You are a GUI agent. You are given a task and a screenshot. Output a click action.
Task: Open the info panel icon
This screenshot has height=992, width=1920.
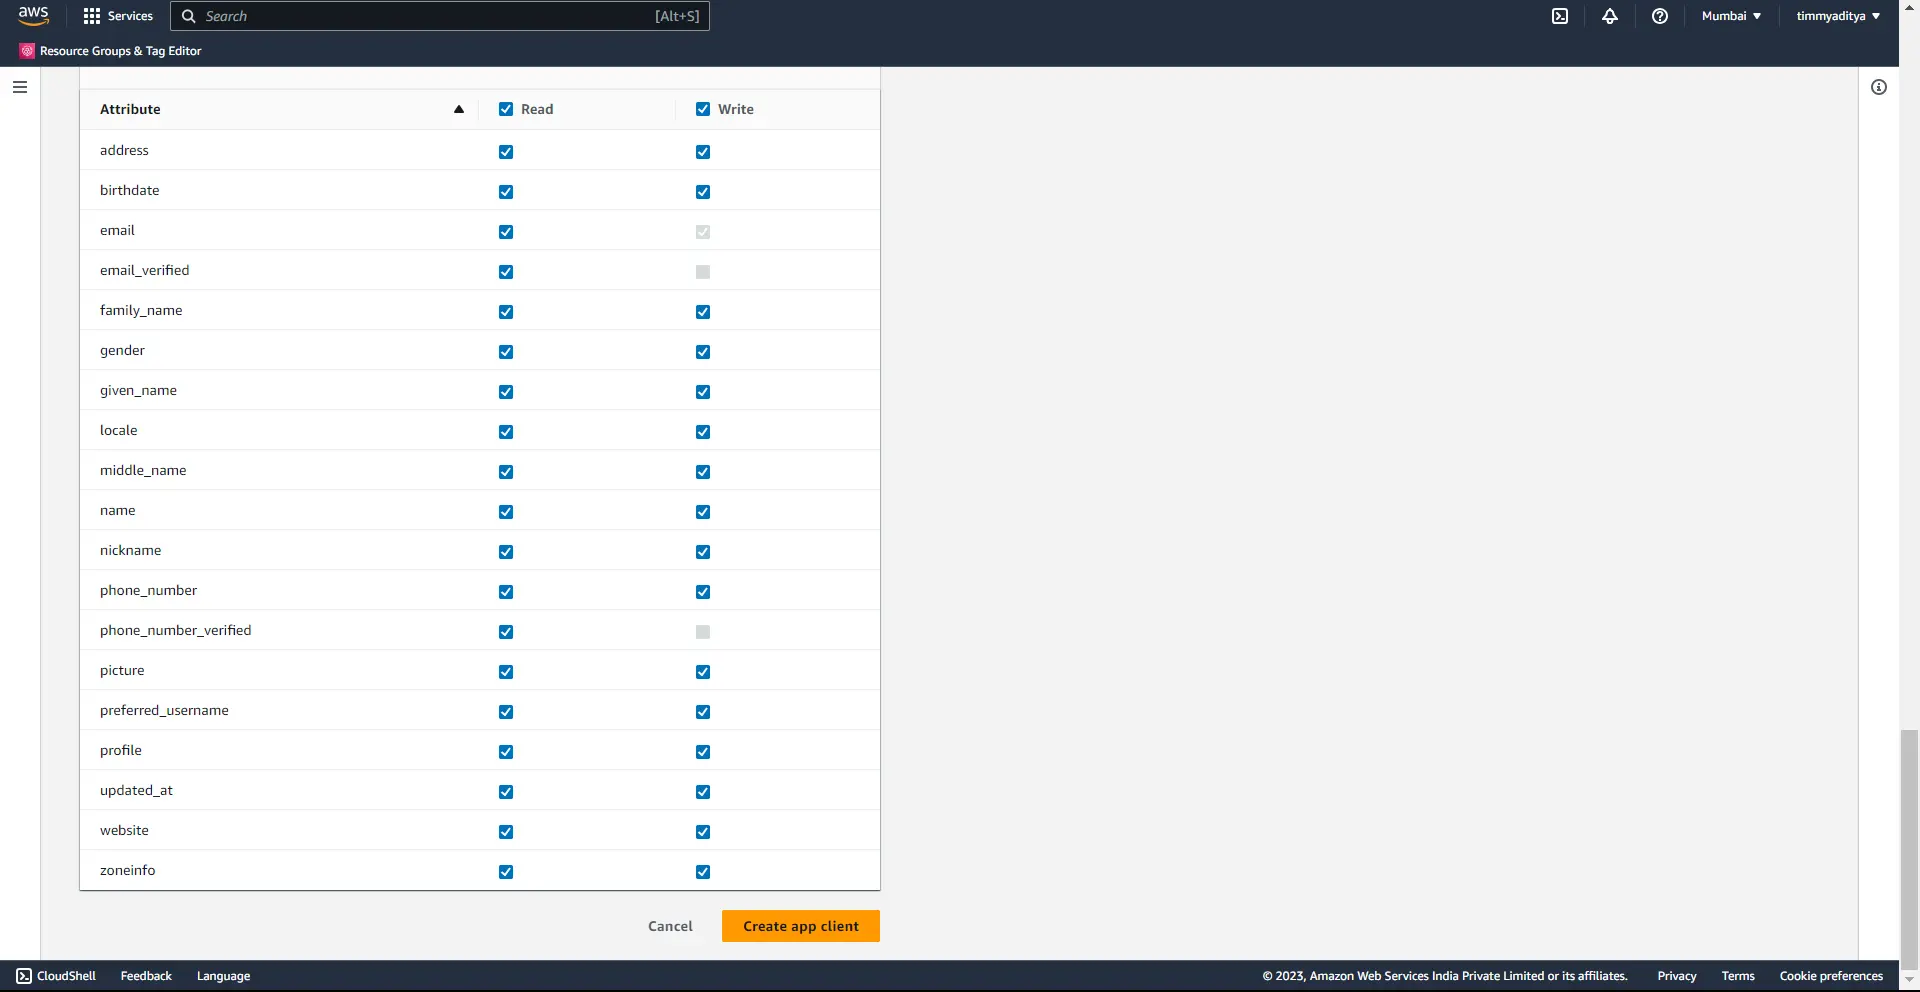pyautogui.click(x=1879, y=87)
